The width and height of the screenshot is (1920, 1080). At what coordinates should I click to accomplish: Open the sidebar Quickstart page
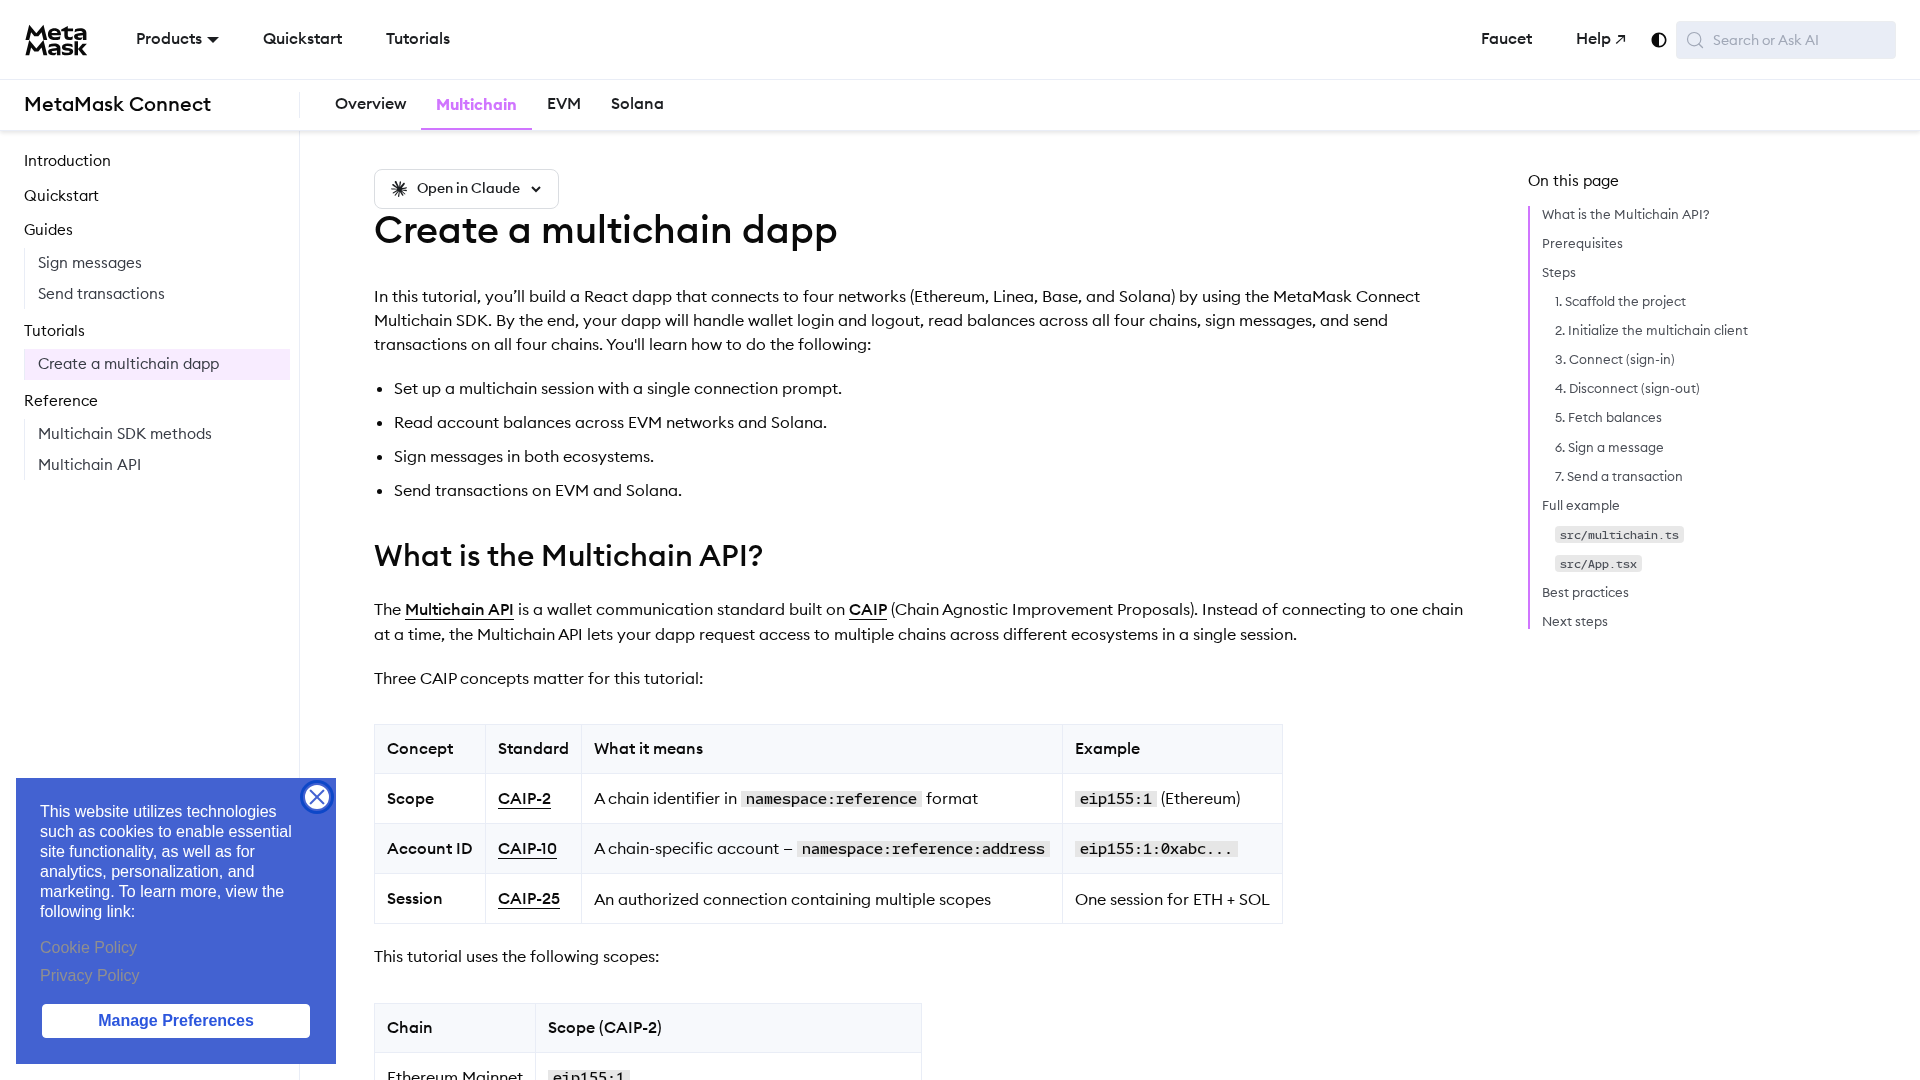click(61, 196)
